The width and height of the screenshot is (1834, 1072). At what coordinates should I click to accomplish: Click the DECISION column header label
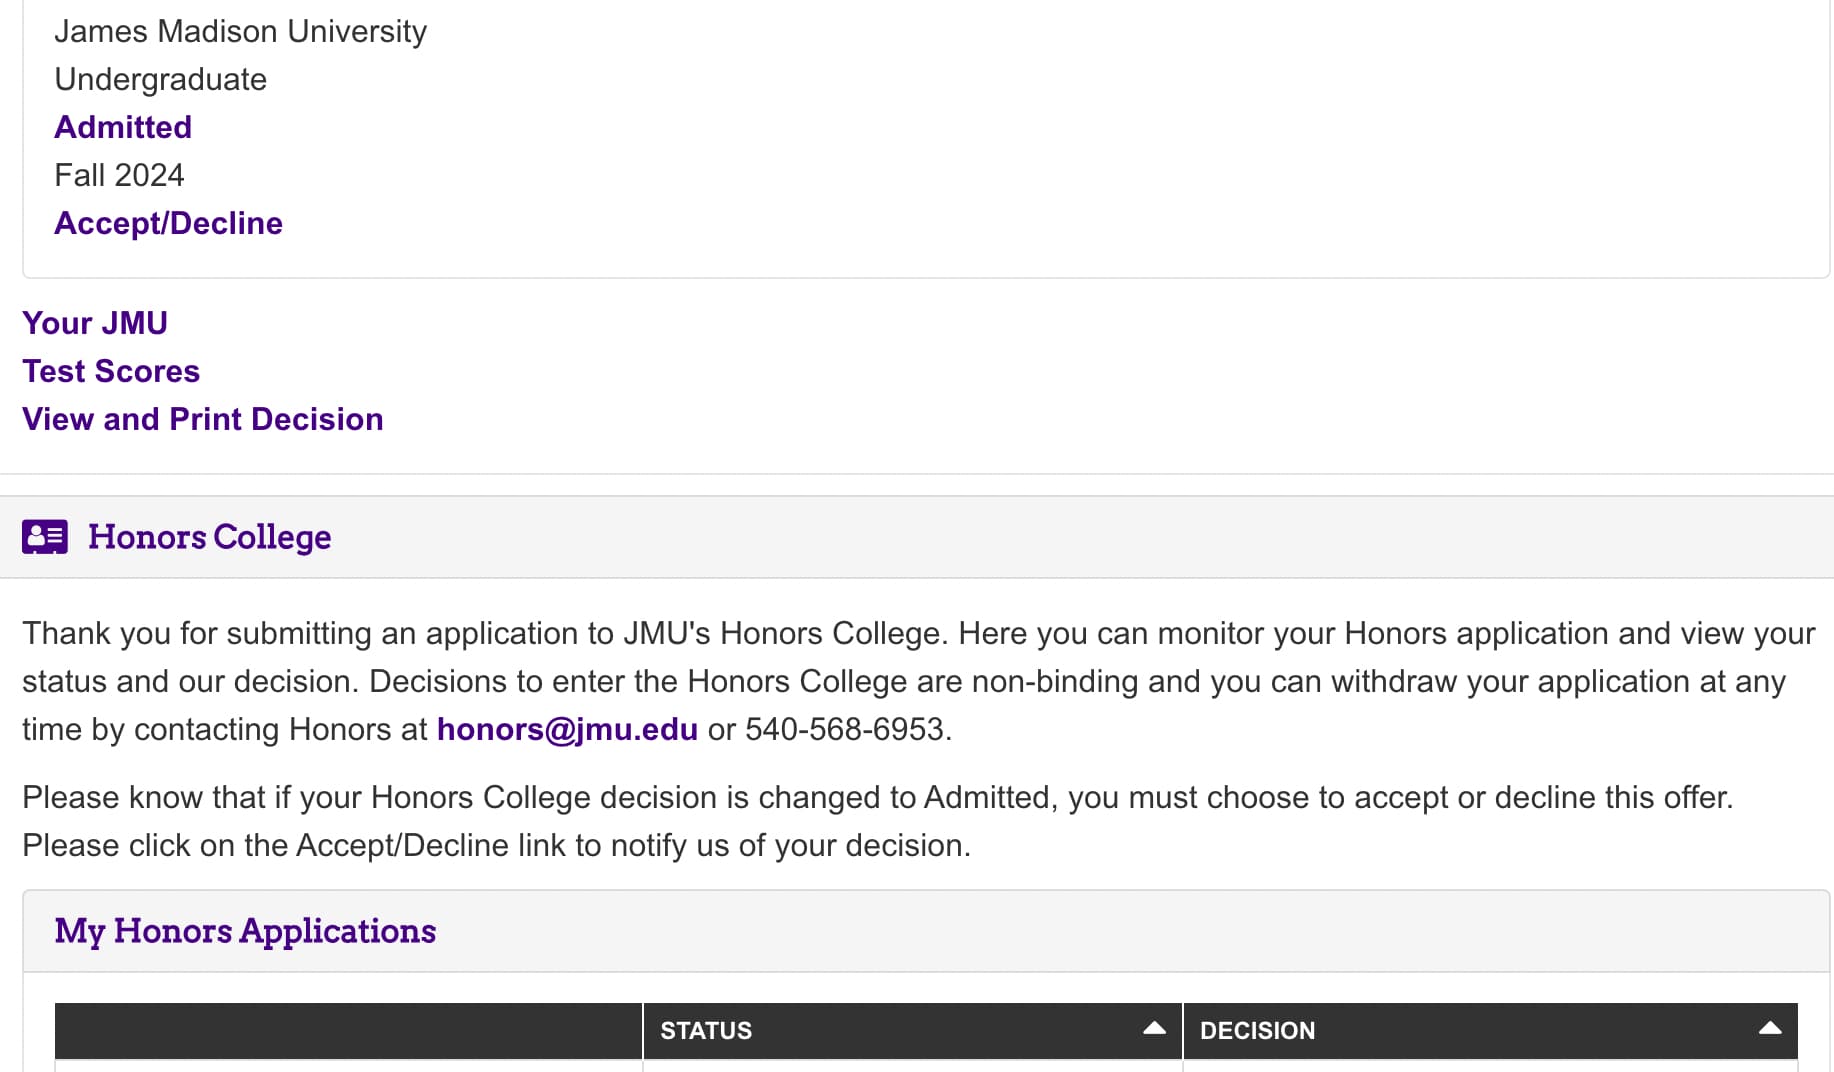tap(1257, 1031)
